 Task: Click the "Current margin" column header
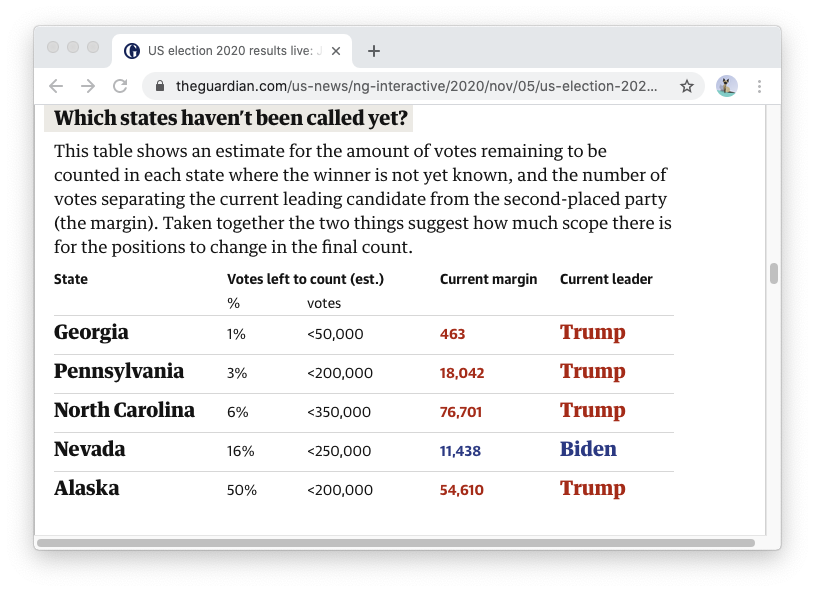(x=488, y=279)
